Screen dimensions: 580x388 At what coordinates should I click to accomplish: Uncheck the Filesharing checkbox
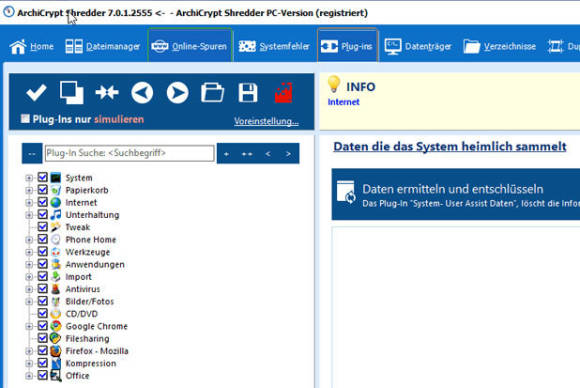click(43, 338)
